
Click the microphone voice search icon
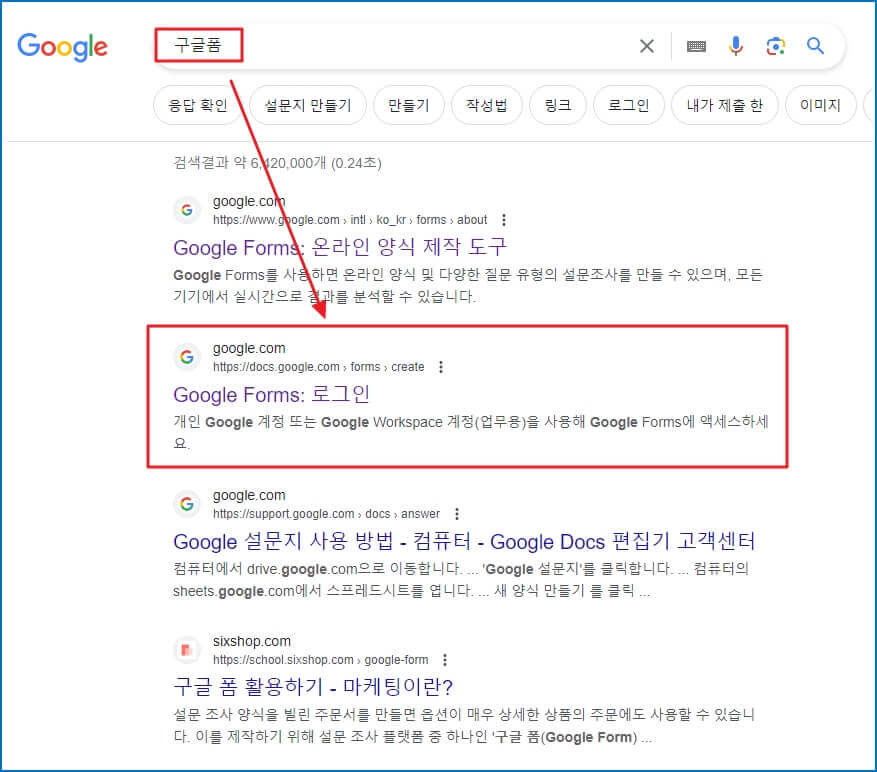(736, 45)
